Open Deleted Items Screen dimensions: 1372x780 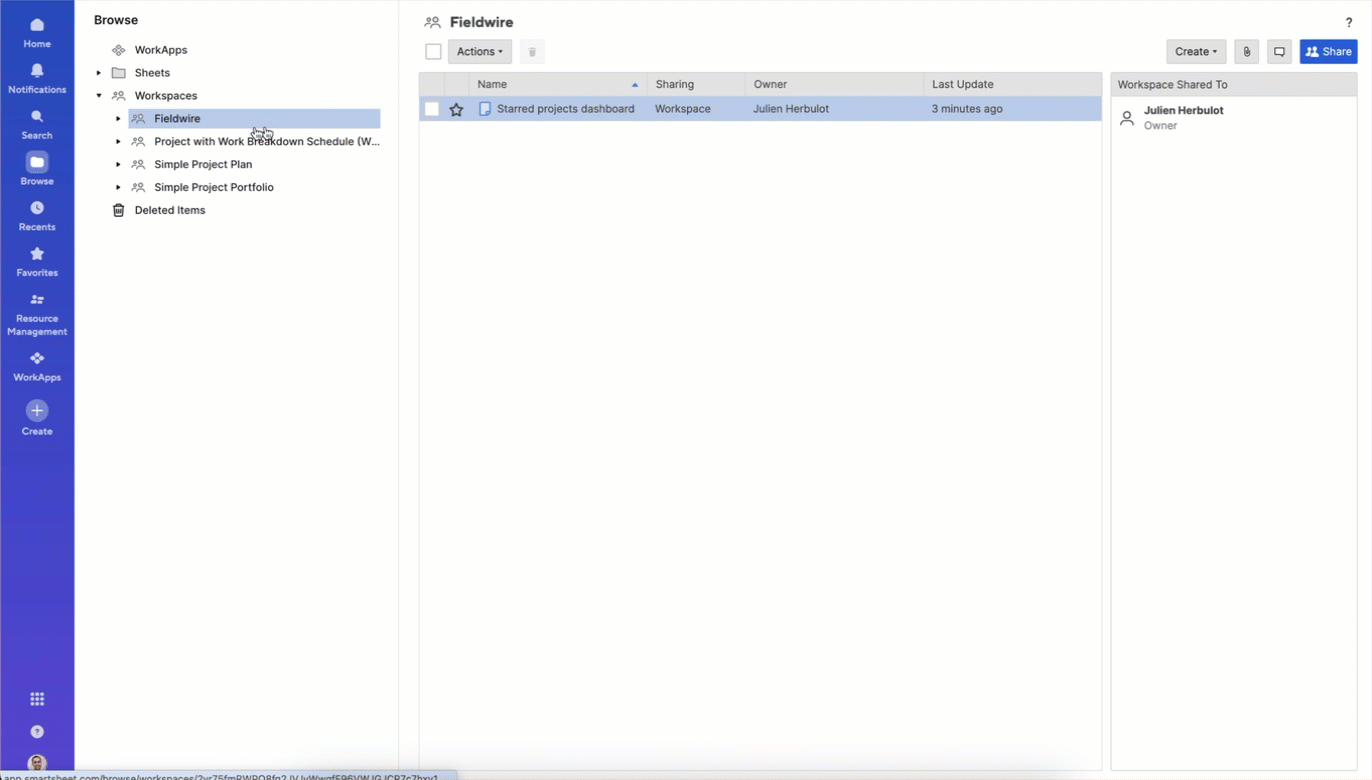tap(169, 210)
